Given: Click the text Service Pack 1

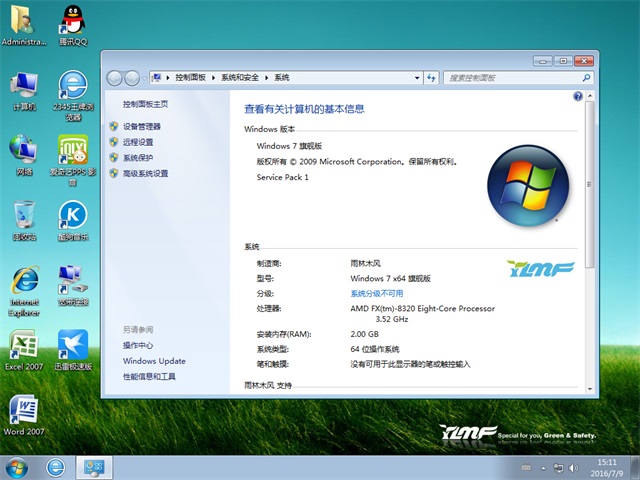Looking at the screenshot, I should [282, 177].
